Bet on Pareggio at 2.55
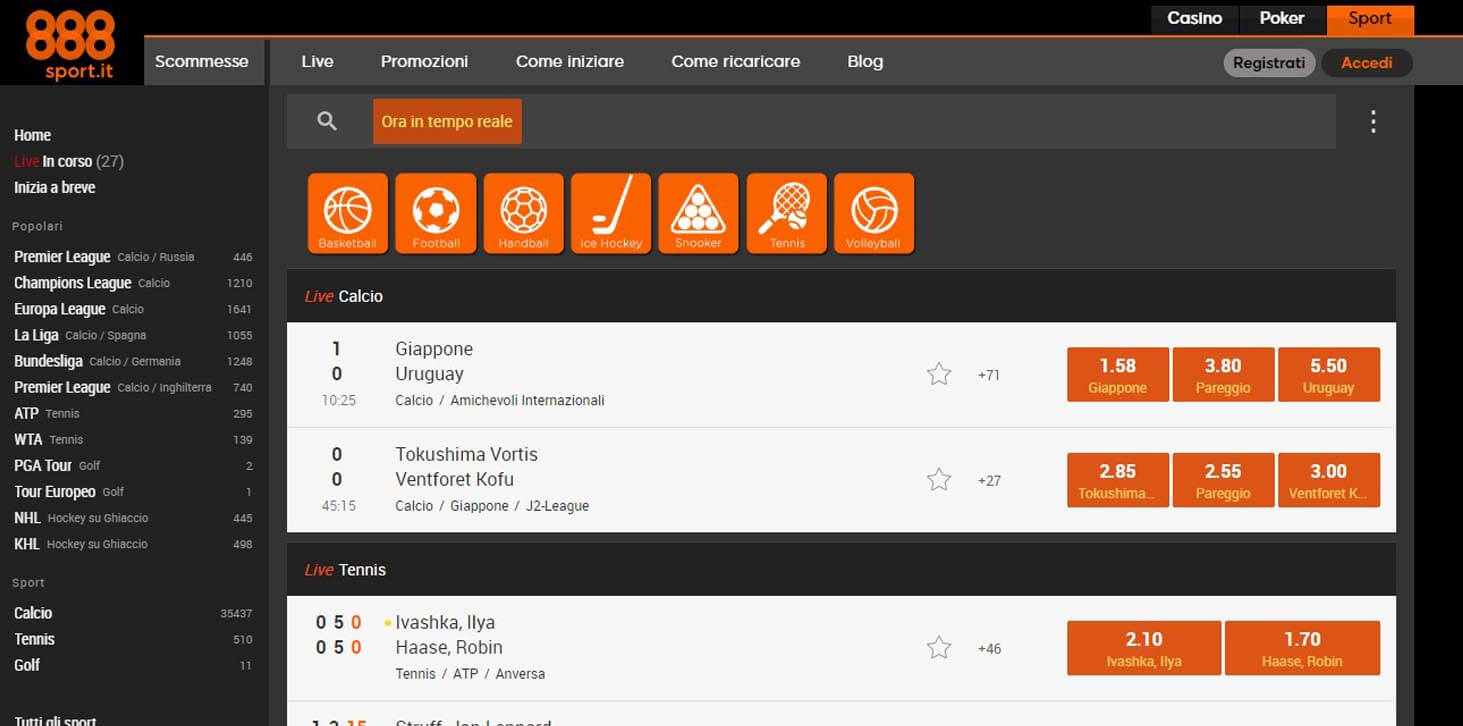The width and height of the screenshot is (1463, 726). pos(1223,480)
